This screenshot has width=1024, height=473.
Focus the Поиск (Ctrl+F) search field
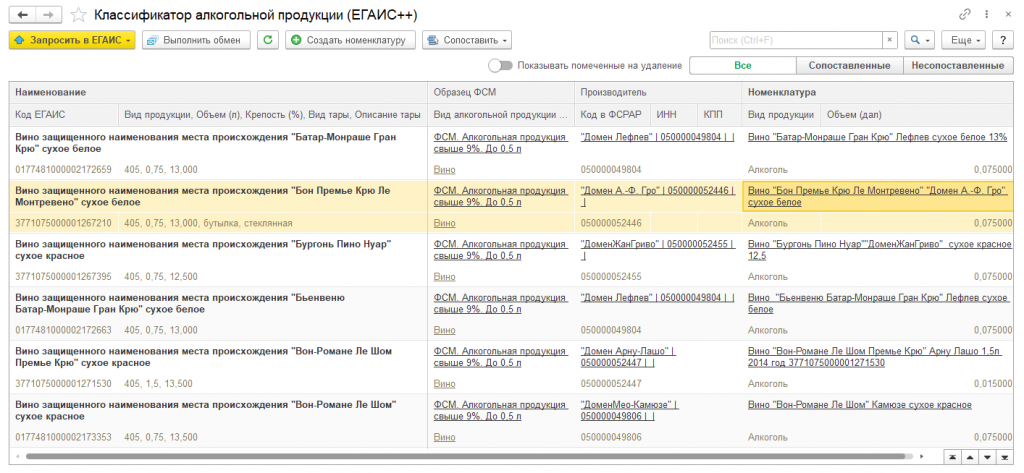coord(796,40)
